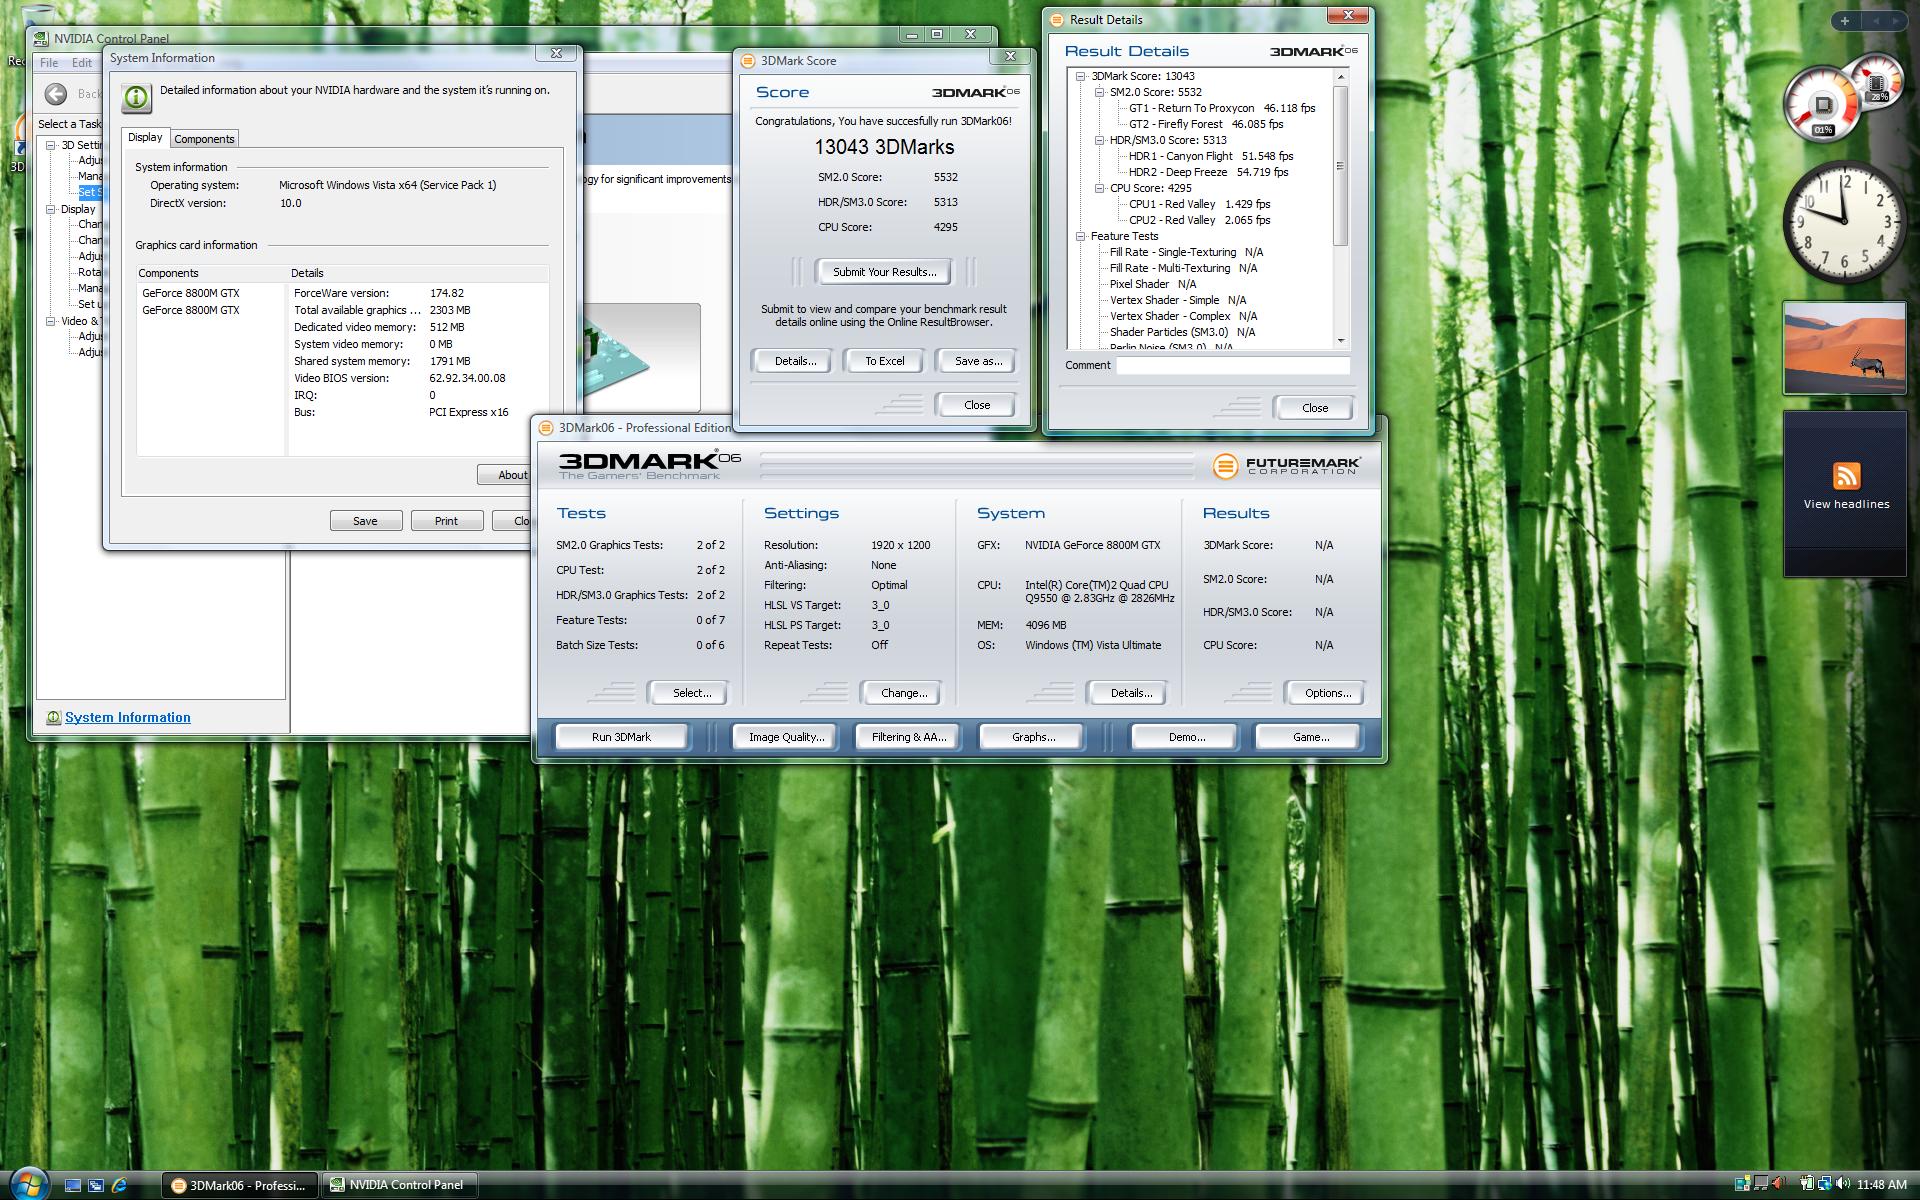Click 3DMark Score window title icon
The image size is (1920, 1200).
click(747, 60)
